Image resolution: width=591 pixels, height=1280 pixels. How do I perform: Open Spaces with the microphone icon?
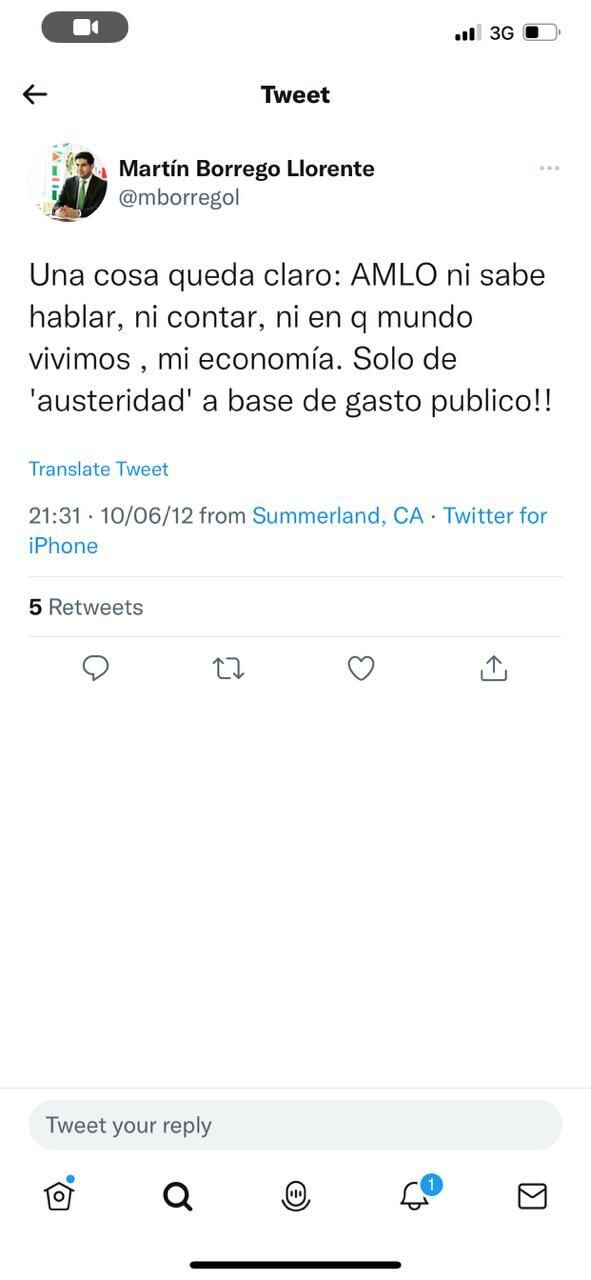click(x=295, y=1195)
